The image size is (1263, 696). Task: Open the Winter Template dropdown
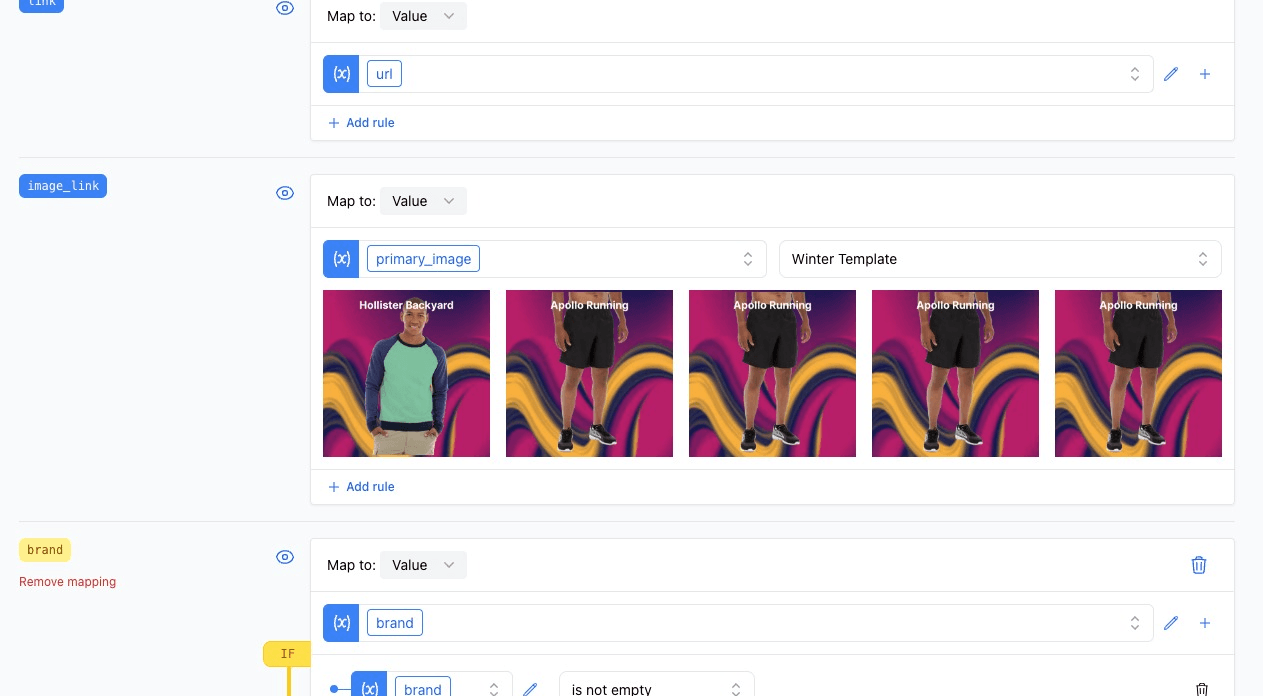click(999, 259)
